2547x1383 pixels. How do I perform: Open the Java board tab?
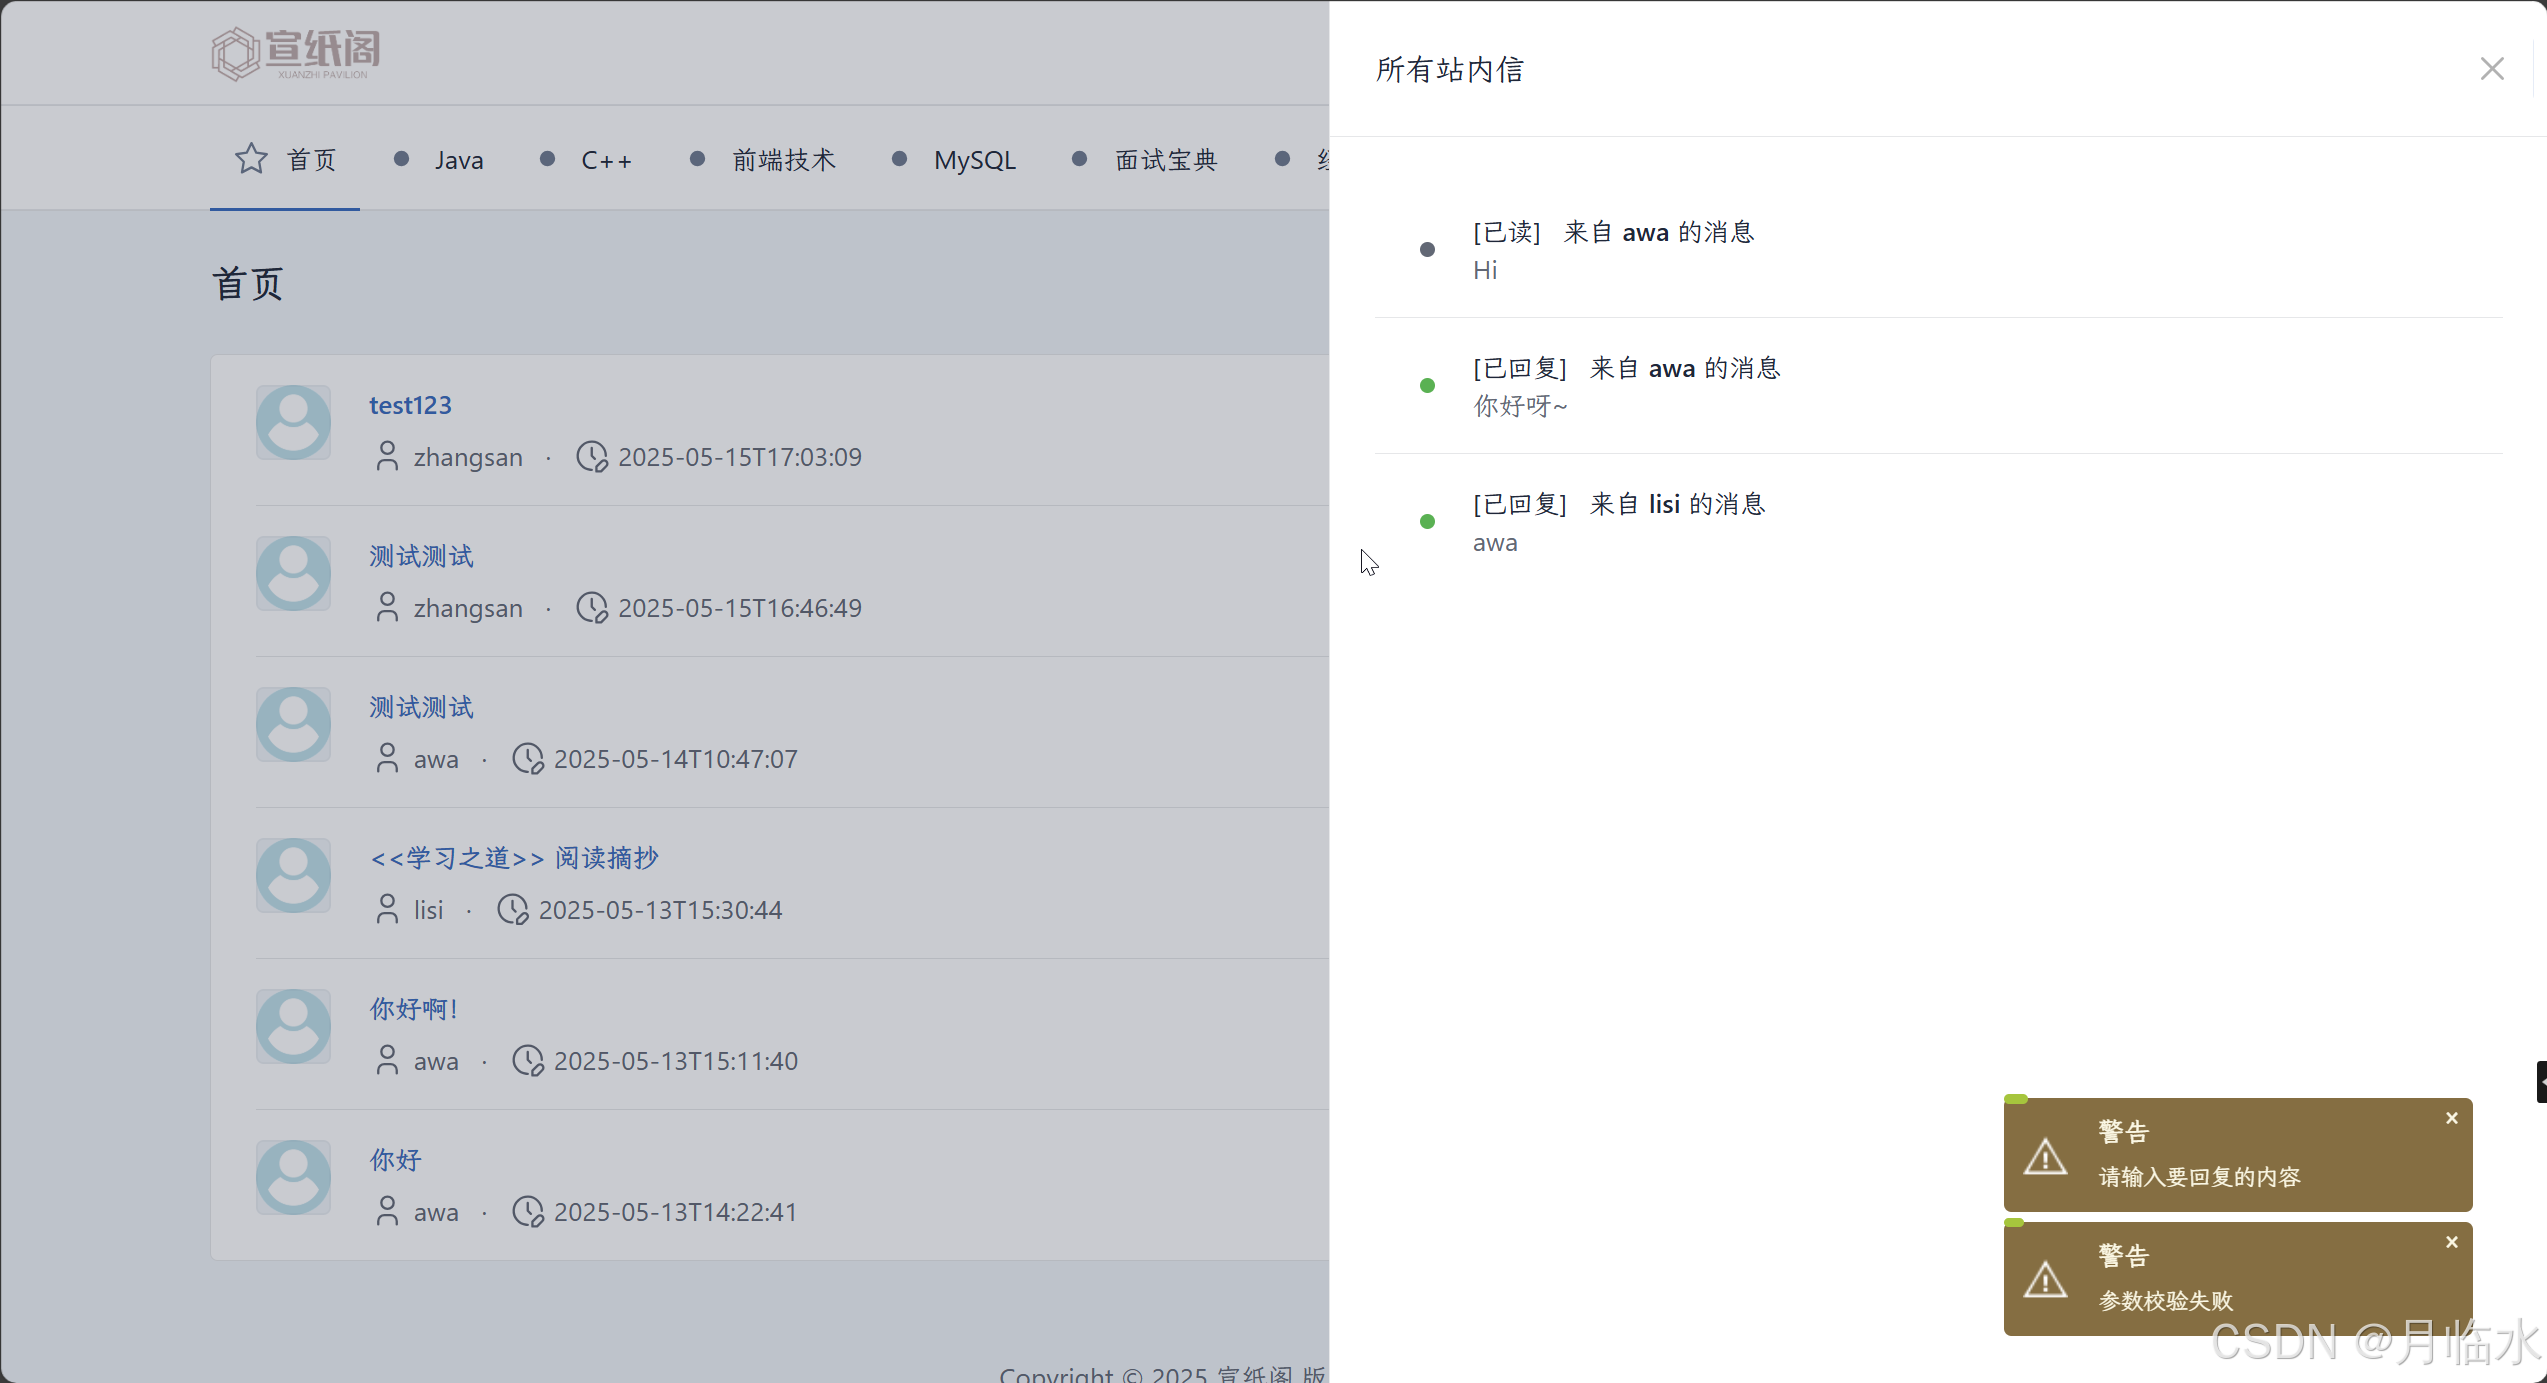coord(458,160)
